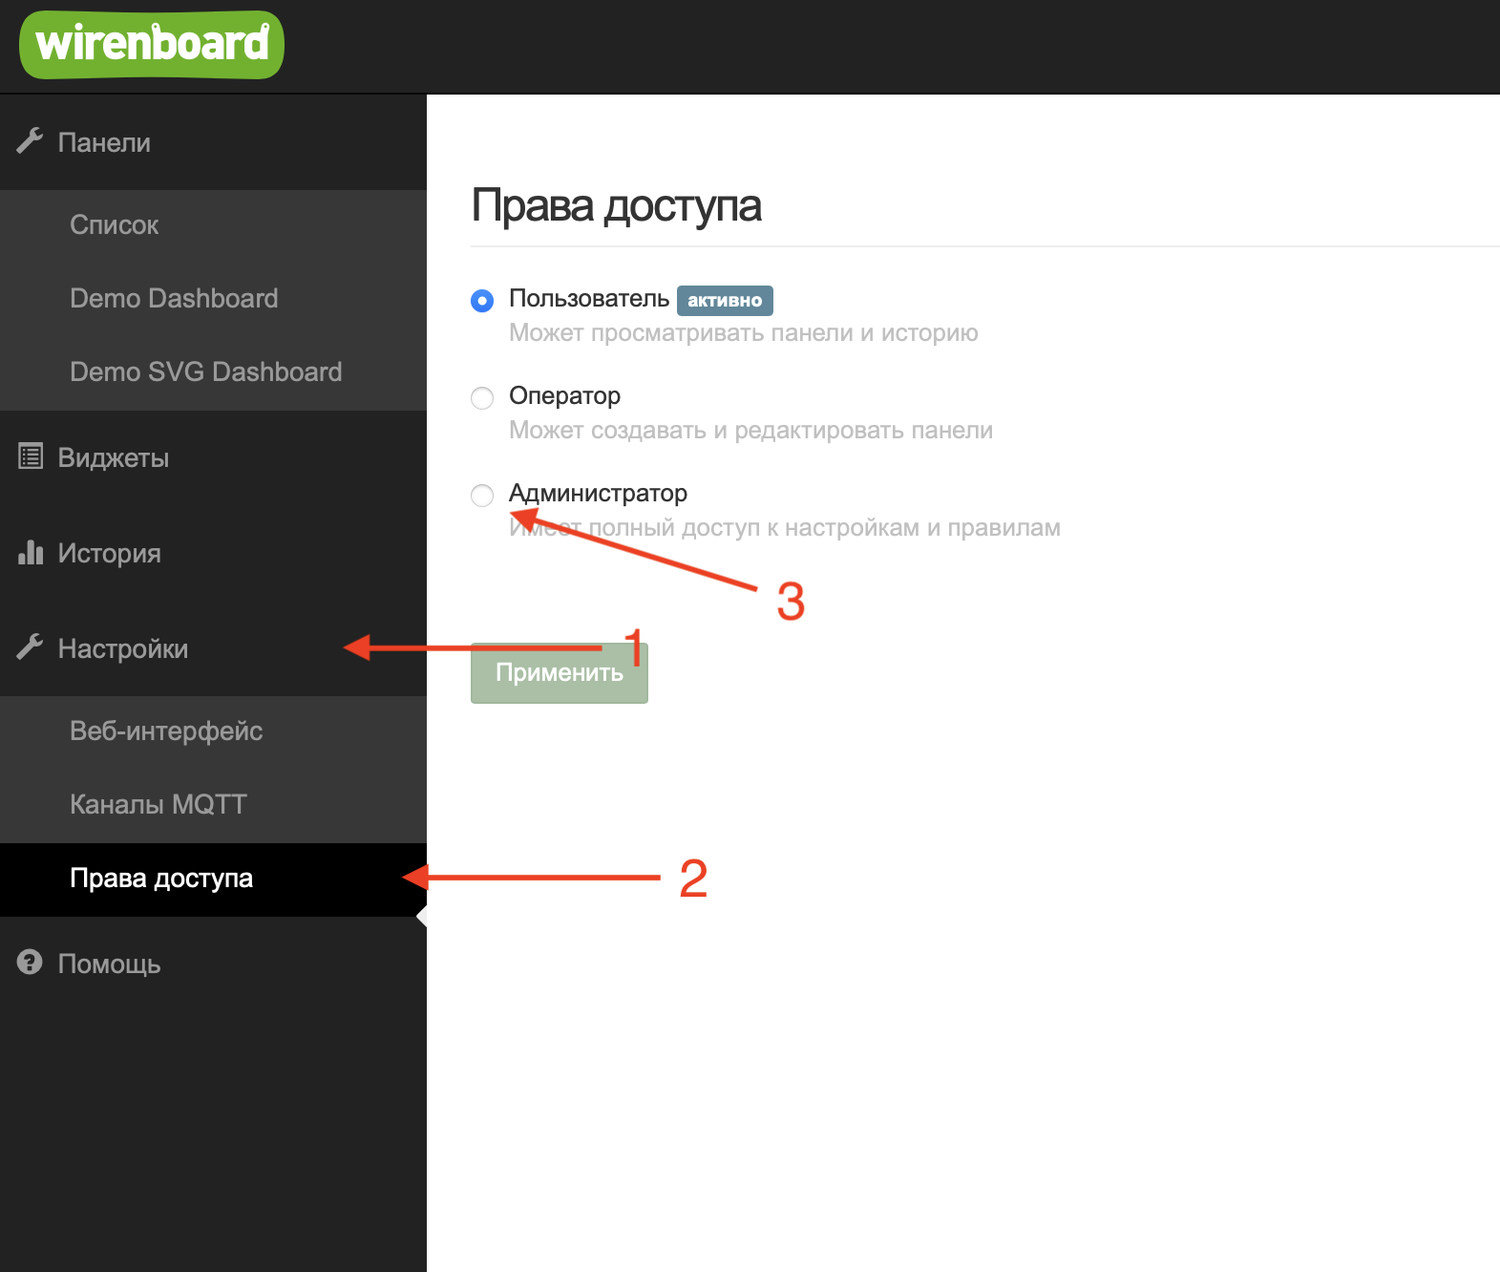Select the Администратор radio button
The height and width of the screenshot is (1272, 1500).
(482, 495)
